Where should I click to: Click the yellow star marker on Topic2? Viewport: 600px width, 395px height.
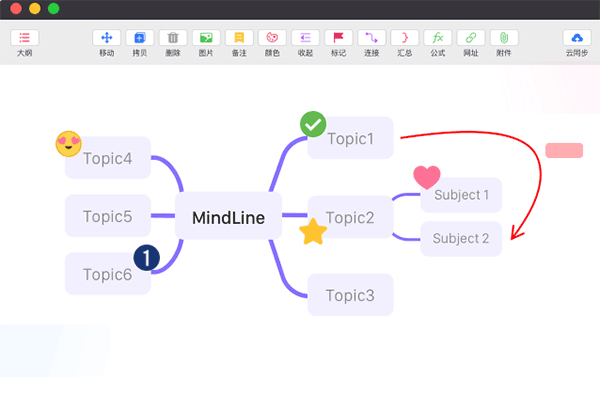pos(313,232)
